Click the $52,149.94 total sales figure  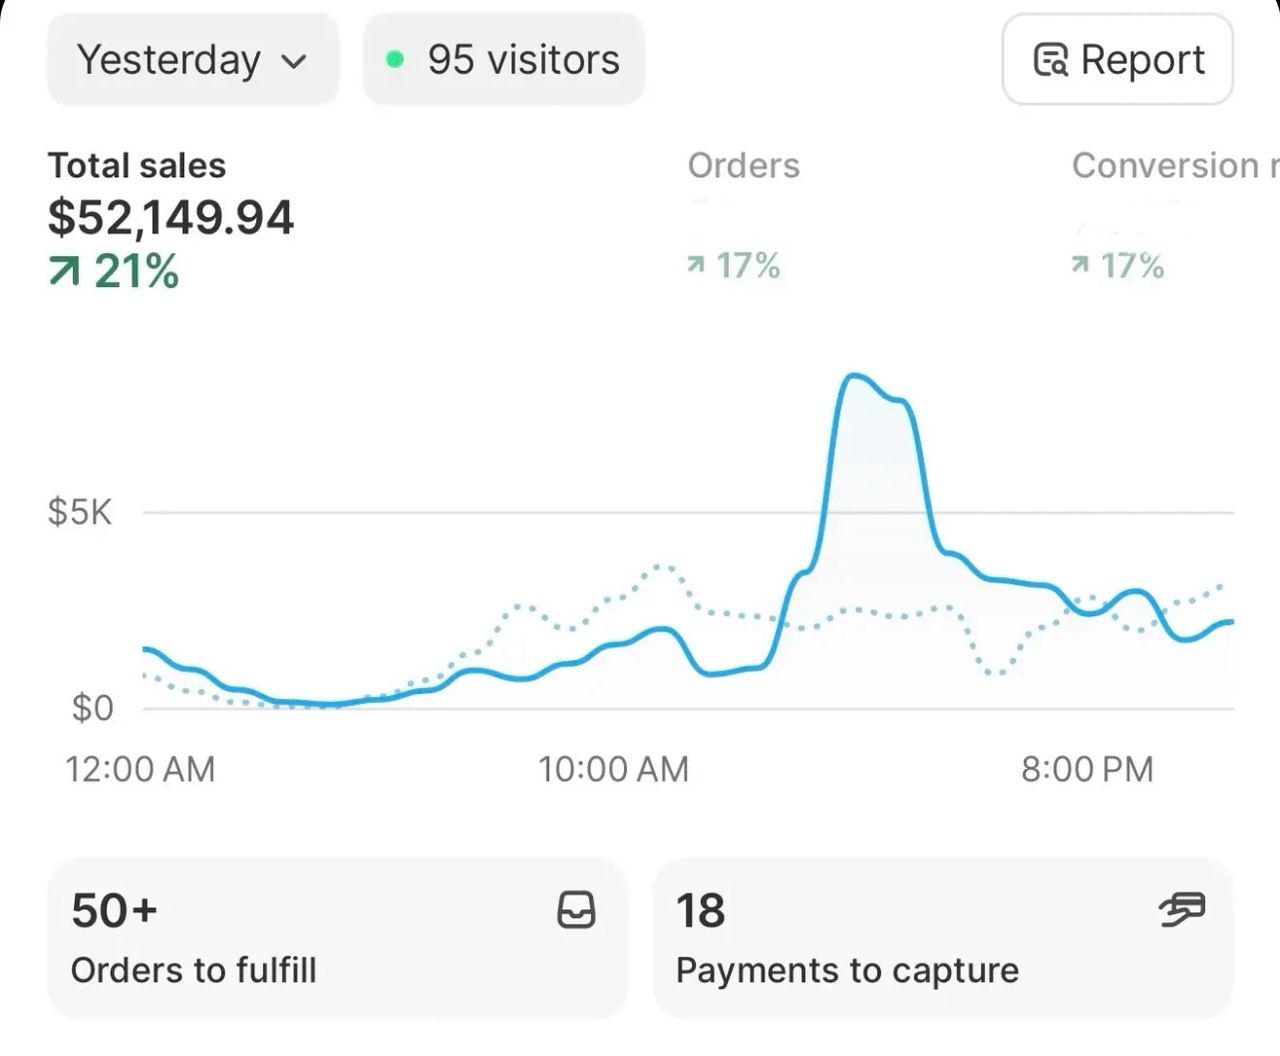tap(171, 218)
